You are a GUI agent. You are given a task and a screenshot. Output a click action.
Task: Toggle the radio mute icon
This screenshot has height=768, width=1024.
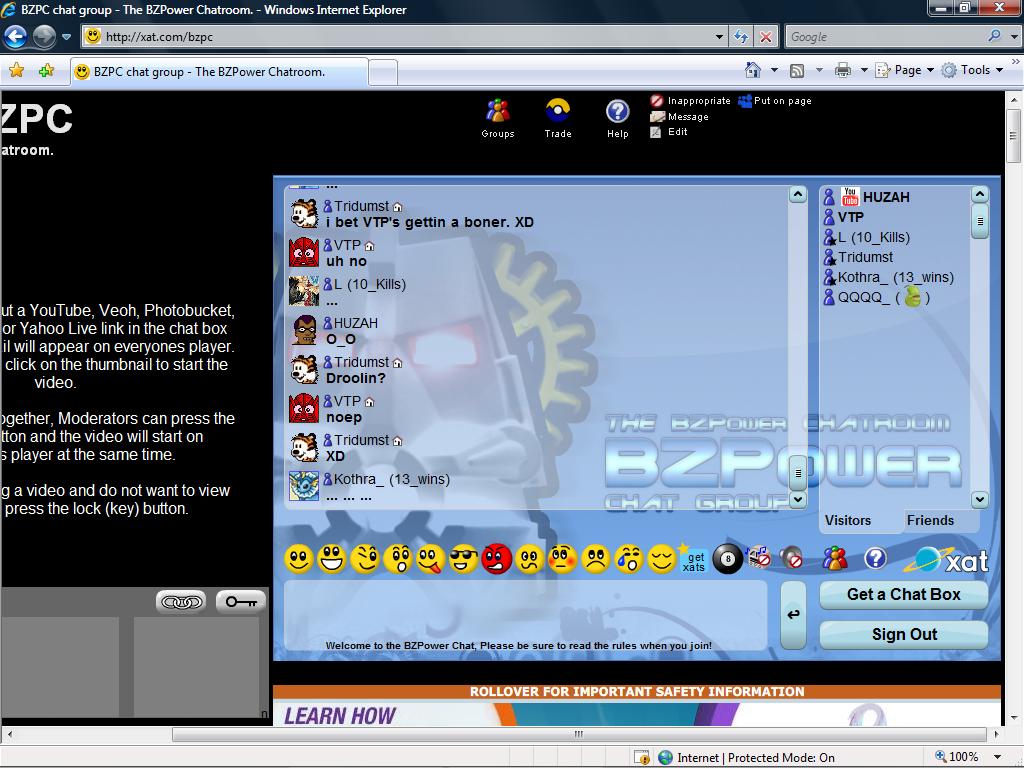coord(758,557)
